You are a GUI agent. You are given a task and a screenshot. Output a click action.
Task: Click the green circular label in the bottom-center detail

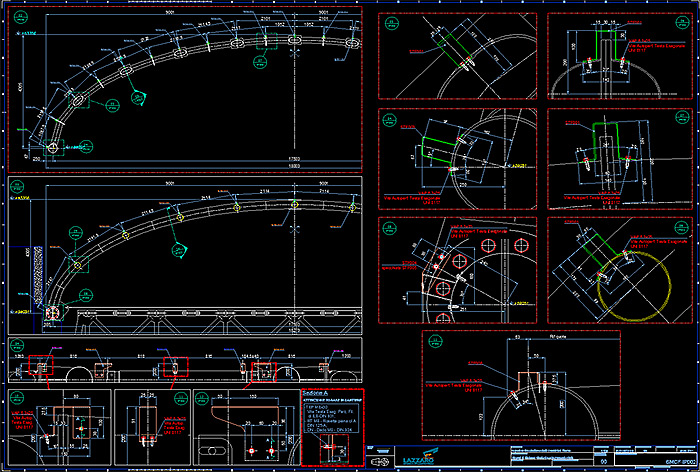[x=436, y=343]
